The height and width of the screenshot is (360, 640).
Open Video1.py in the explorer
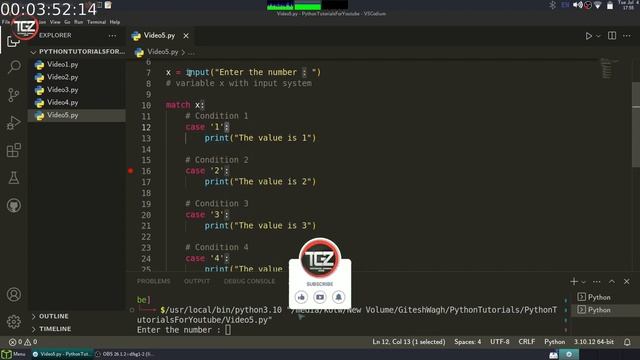pyautogui.click(x=76, y=64)
